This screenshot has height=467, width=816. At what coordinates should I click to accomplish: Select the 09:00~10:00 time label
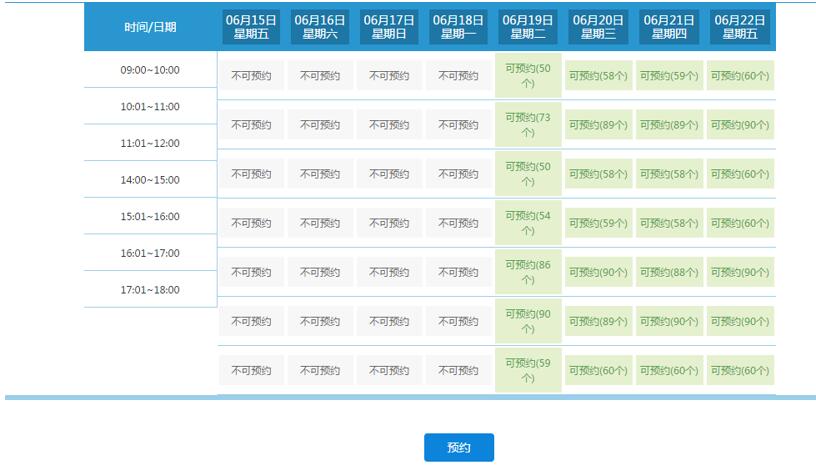pyautogui.click(x=150, y=70)
